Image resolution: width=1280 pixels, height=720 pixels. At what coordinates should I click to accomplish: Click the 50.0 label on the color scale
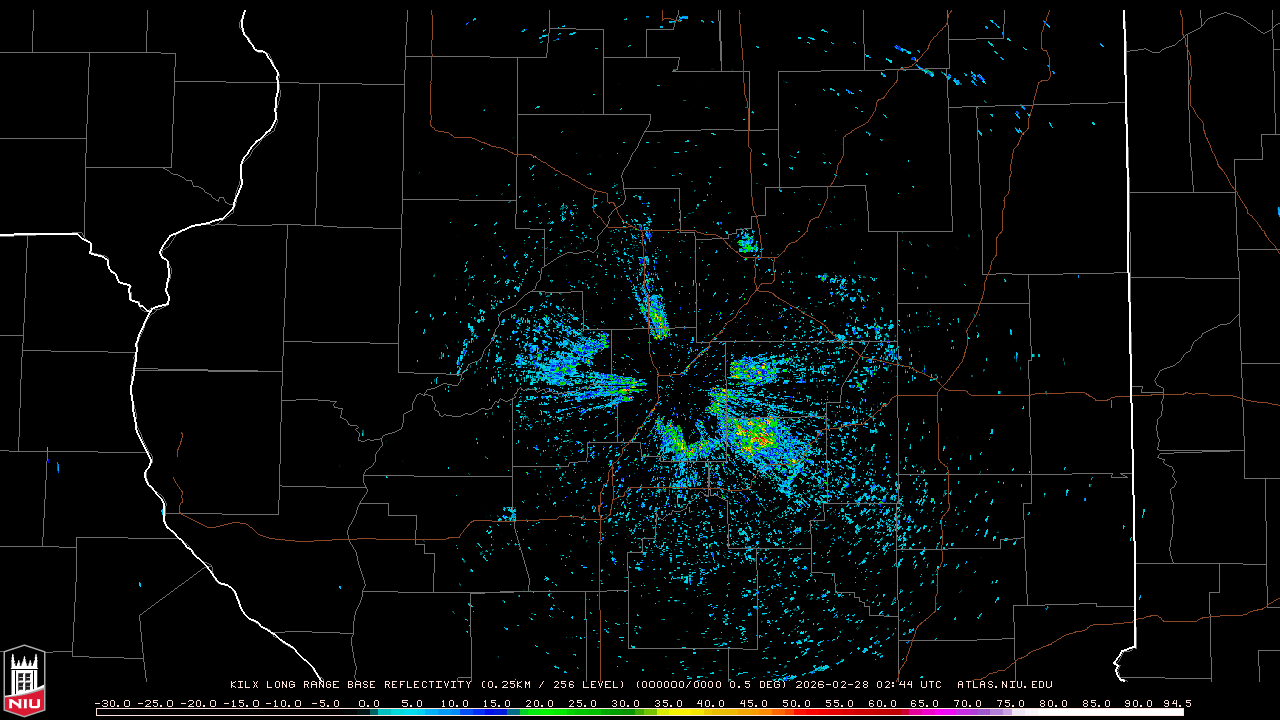796,703
